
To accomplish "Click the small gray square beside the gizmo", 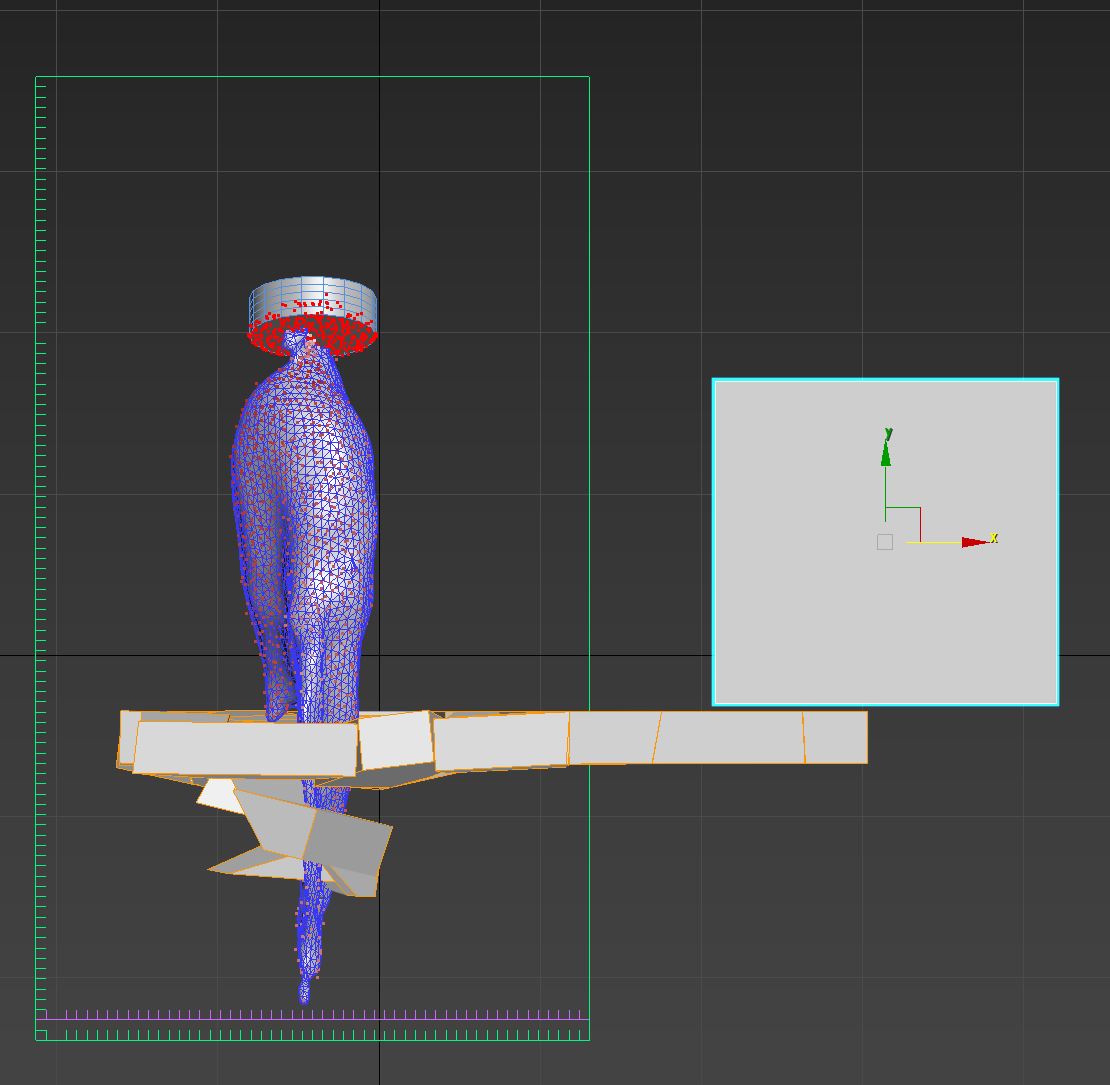I will [x=884, y=542].
